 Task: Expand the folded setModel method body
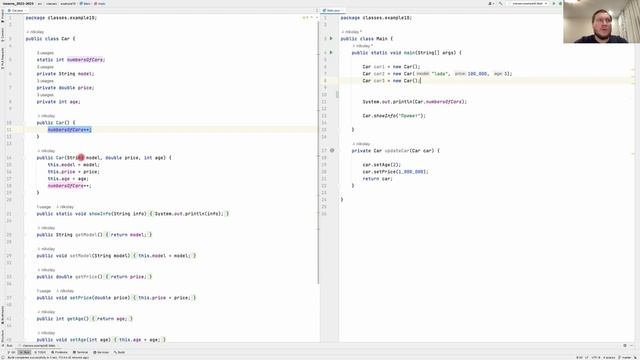[164, 256]
